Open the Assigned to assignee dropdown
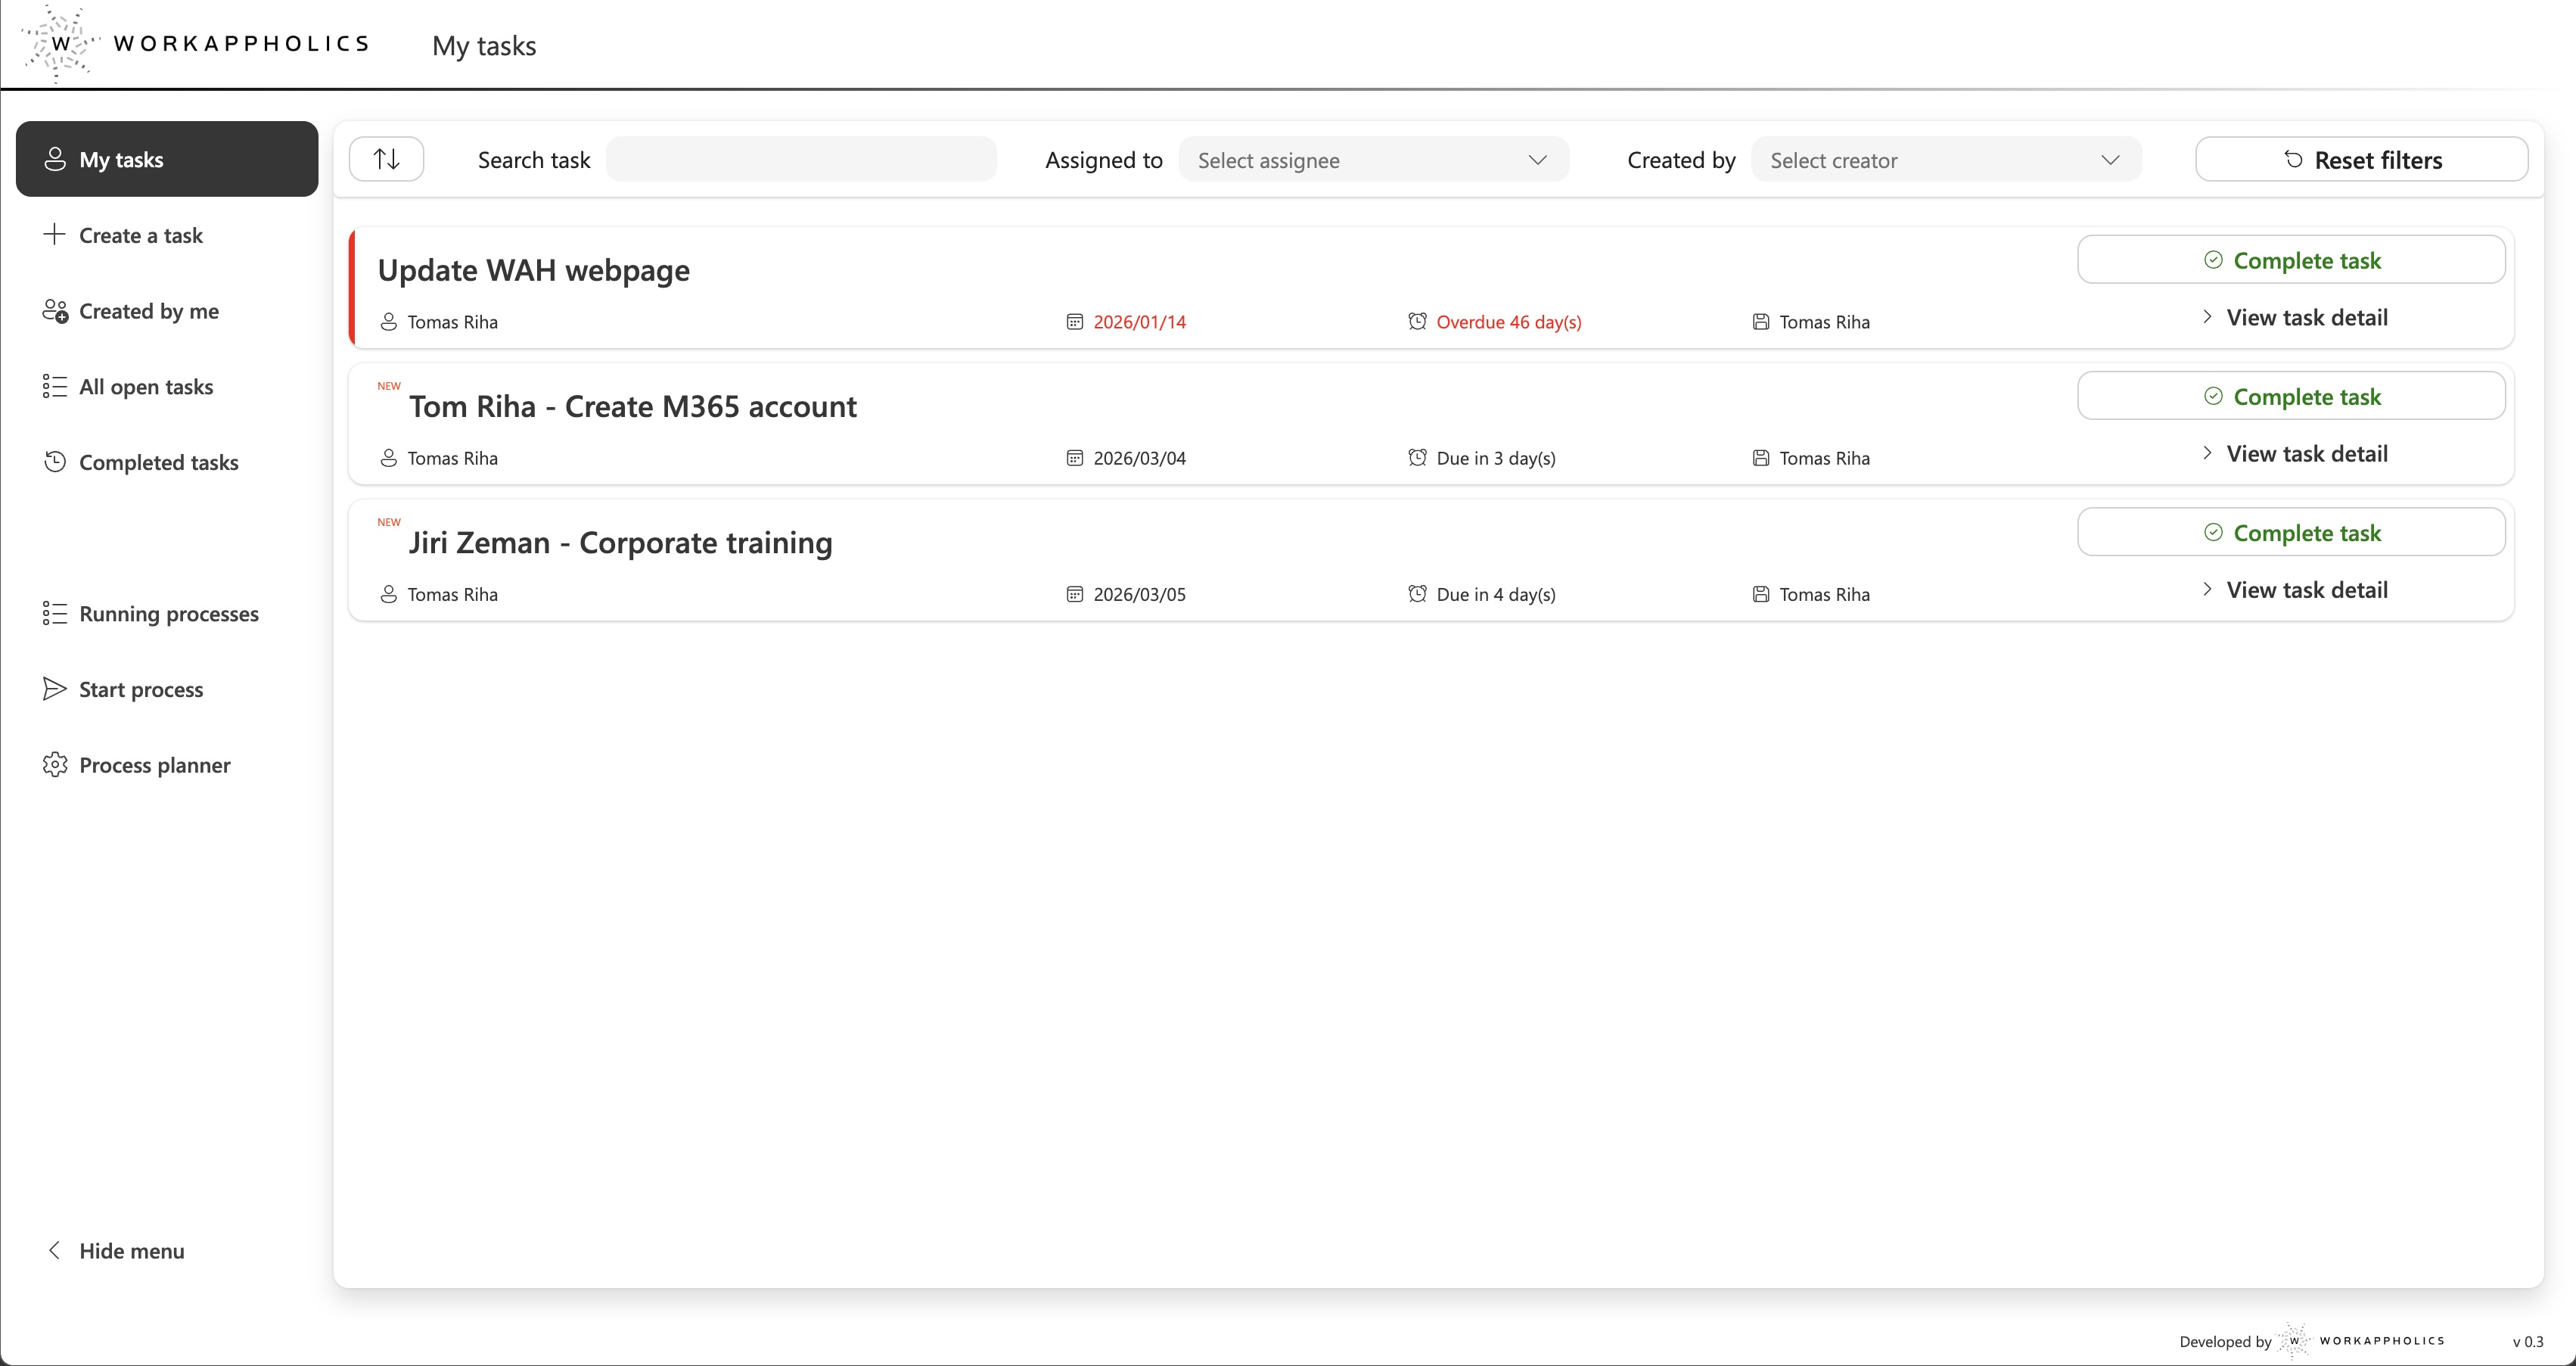 coord(1373,160)
